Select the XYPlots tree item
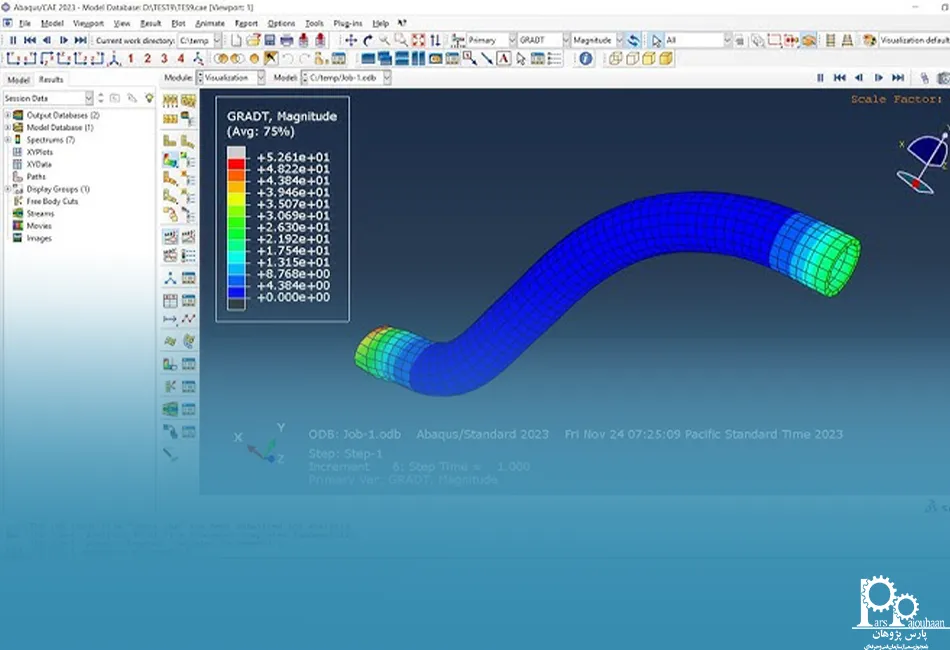Screen dimensions: 950x650 [39, 152]
